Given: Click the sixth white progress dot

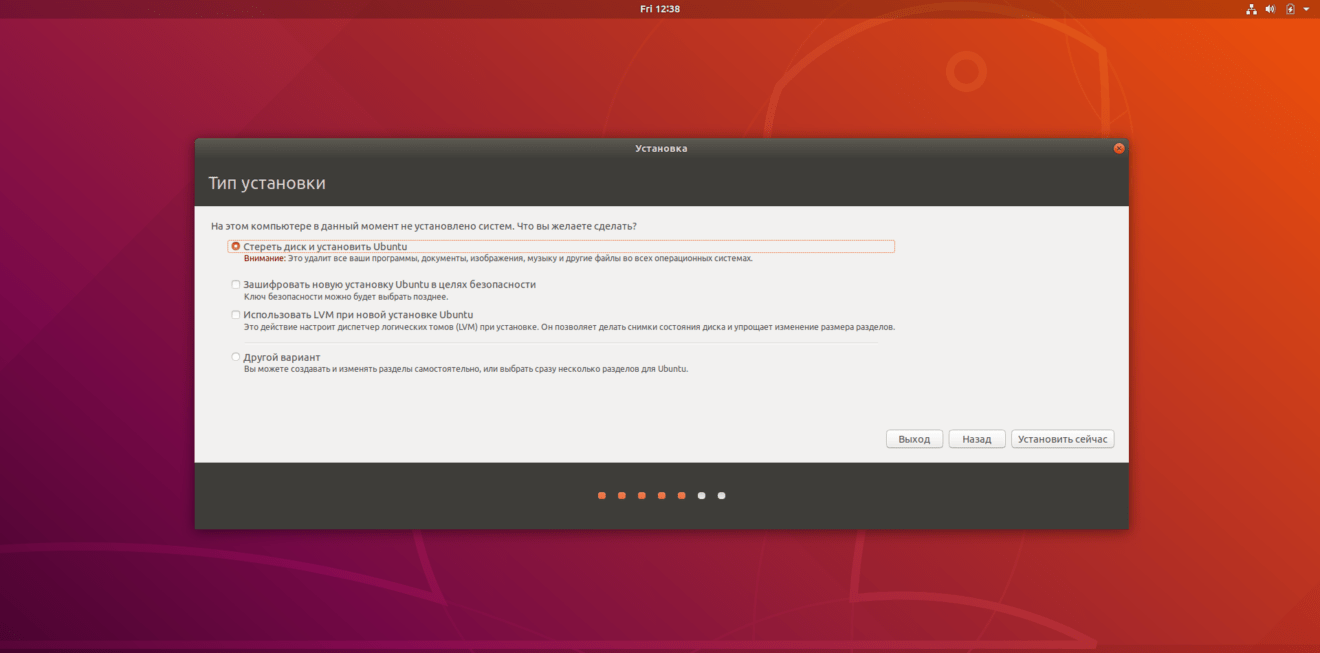Looking at the screenshot, I should 701,495.
